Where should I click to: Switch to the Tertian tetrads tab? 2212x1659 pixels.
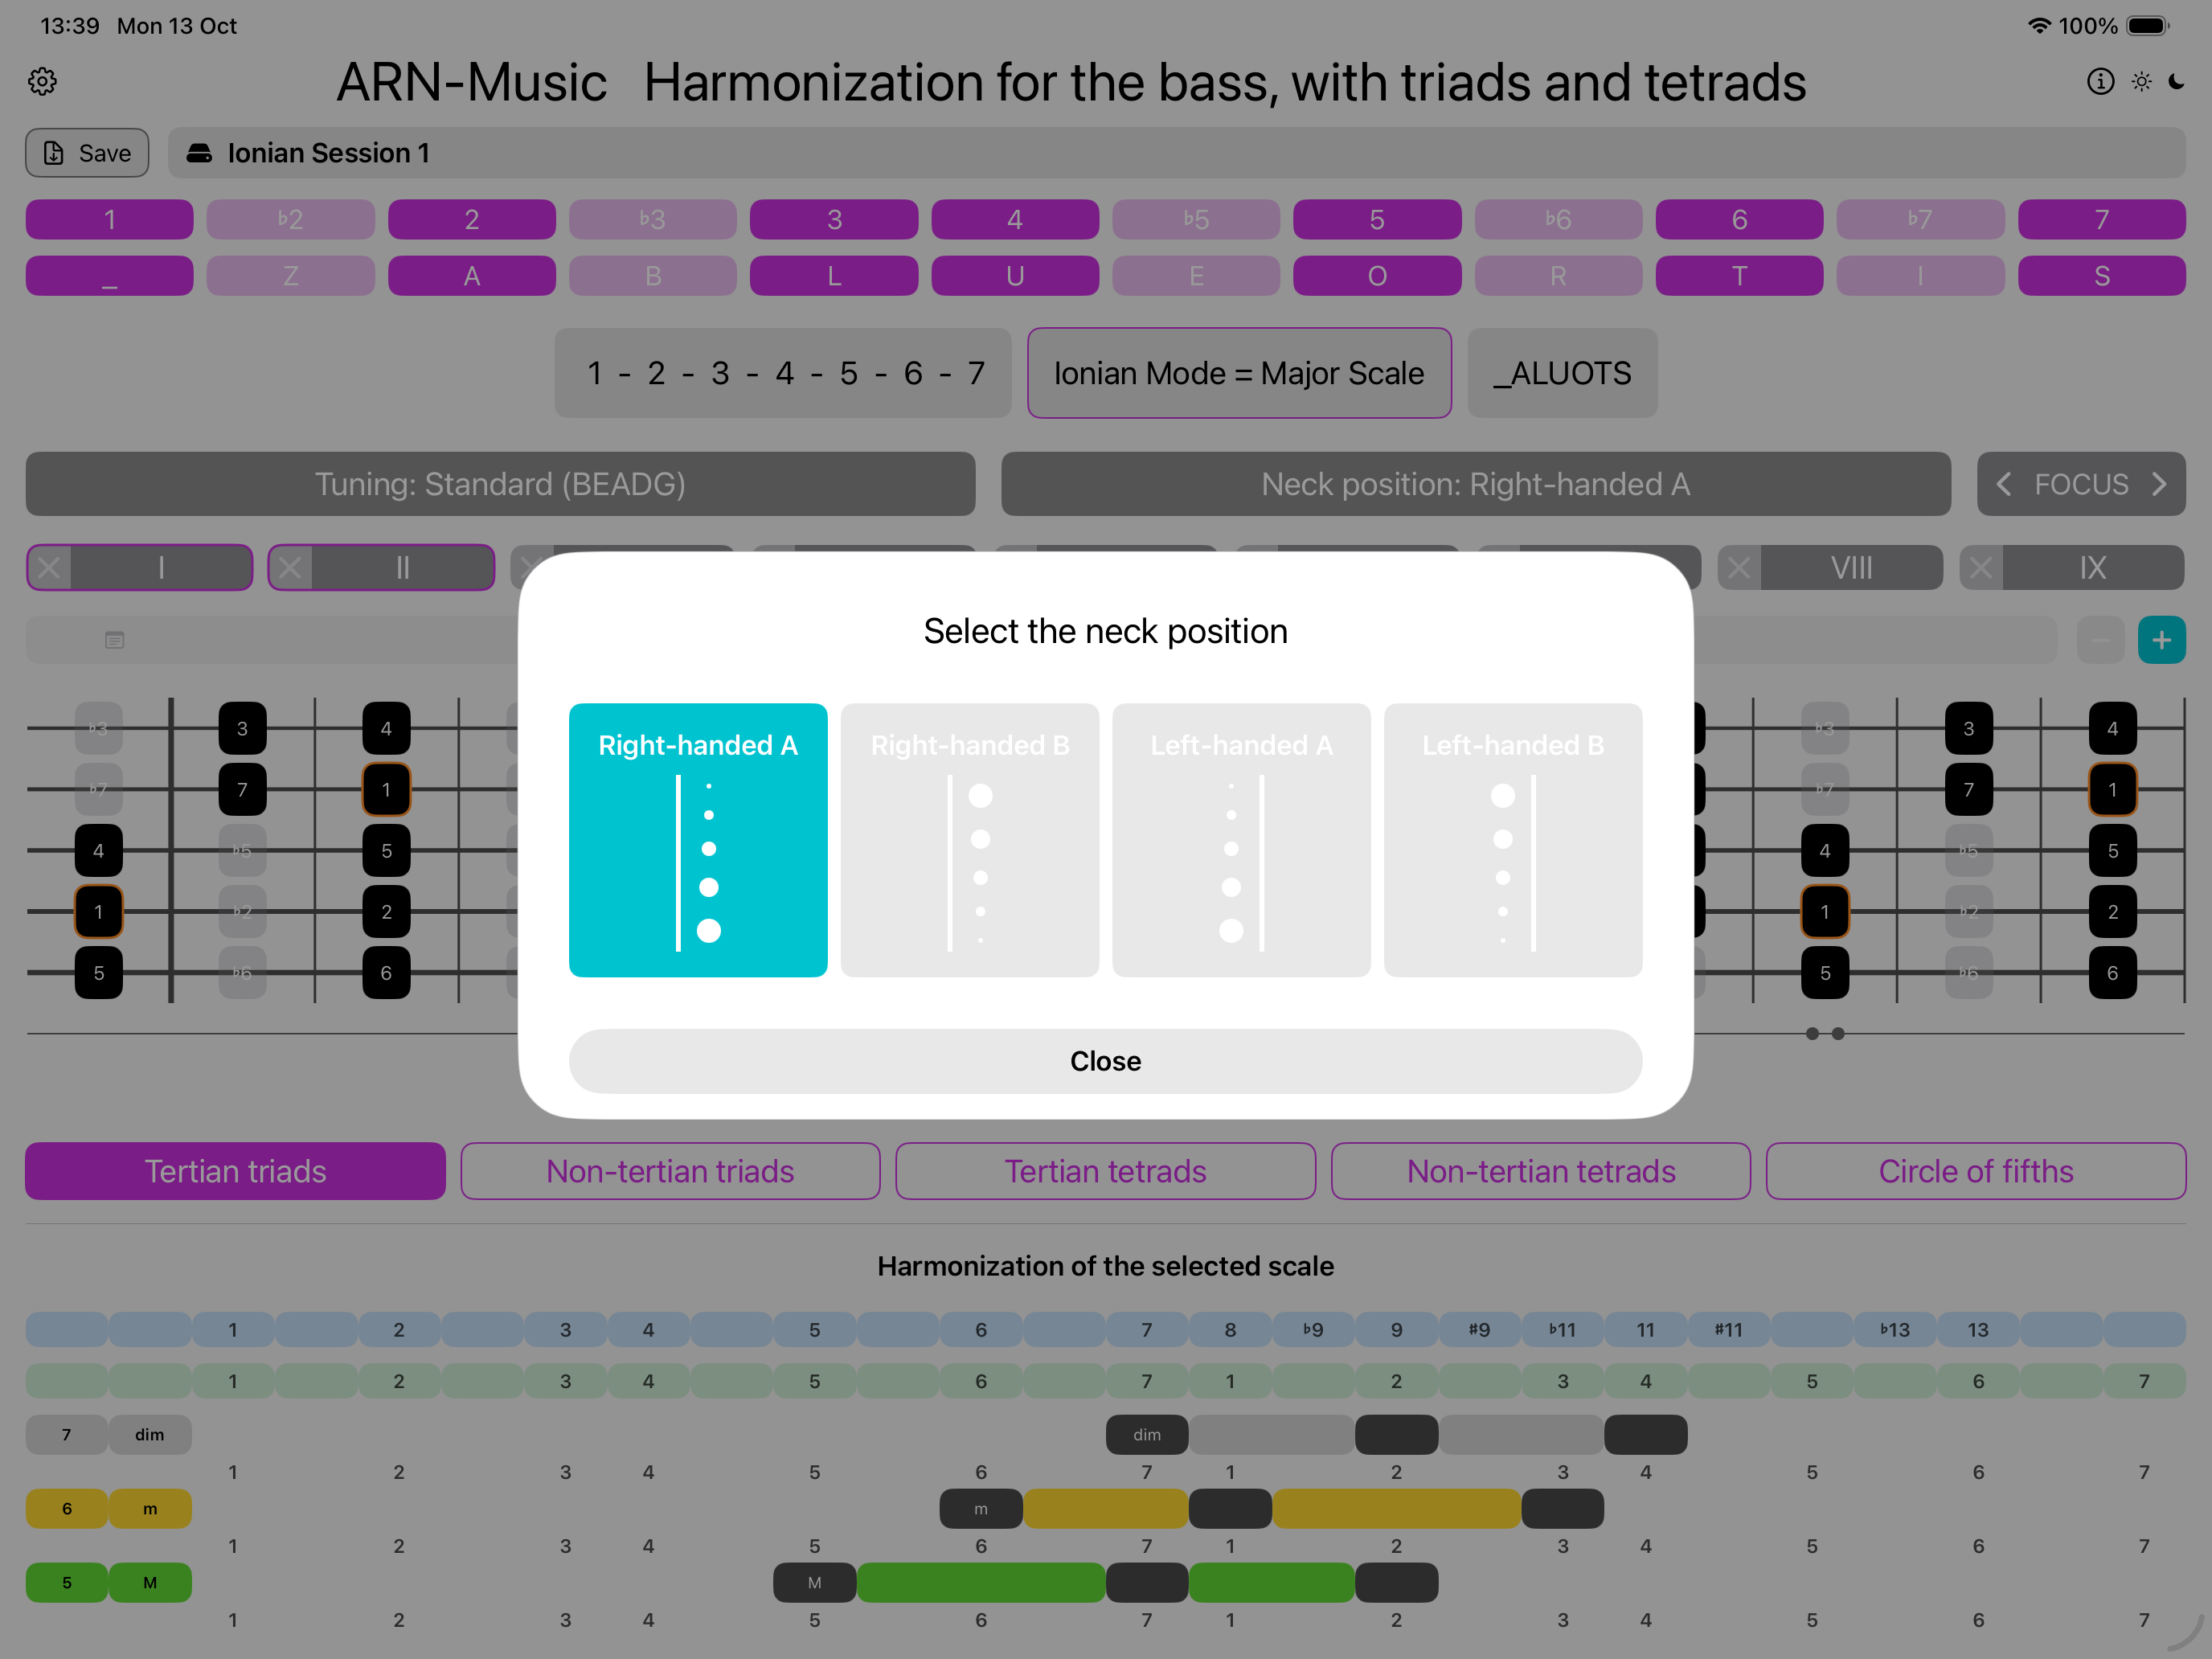(1105, 1171)
